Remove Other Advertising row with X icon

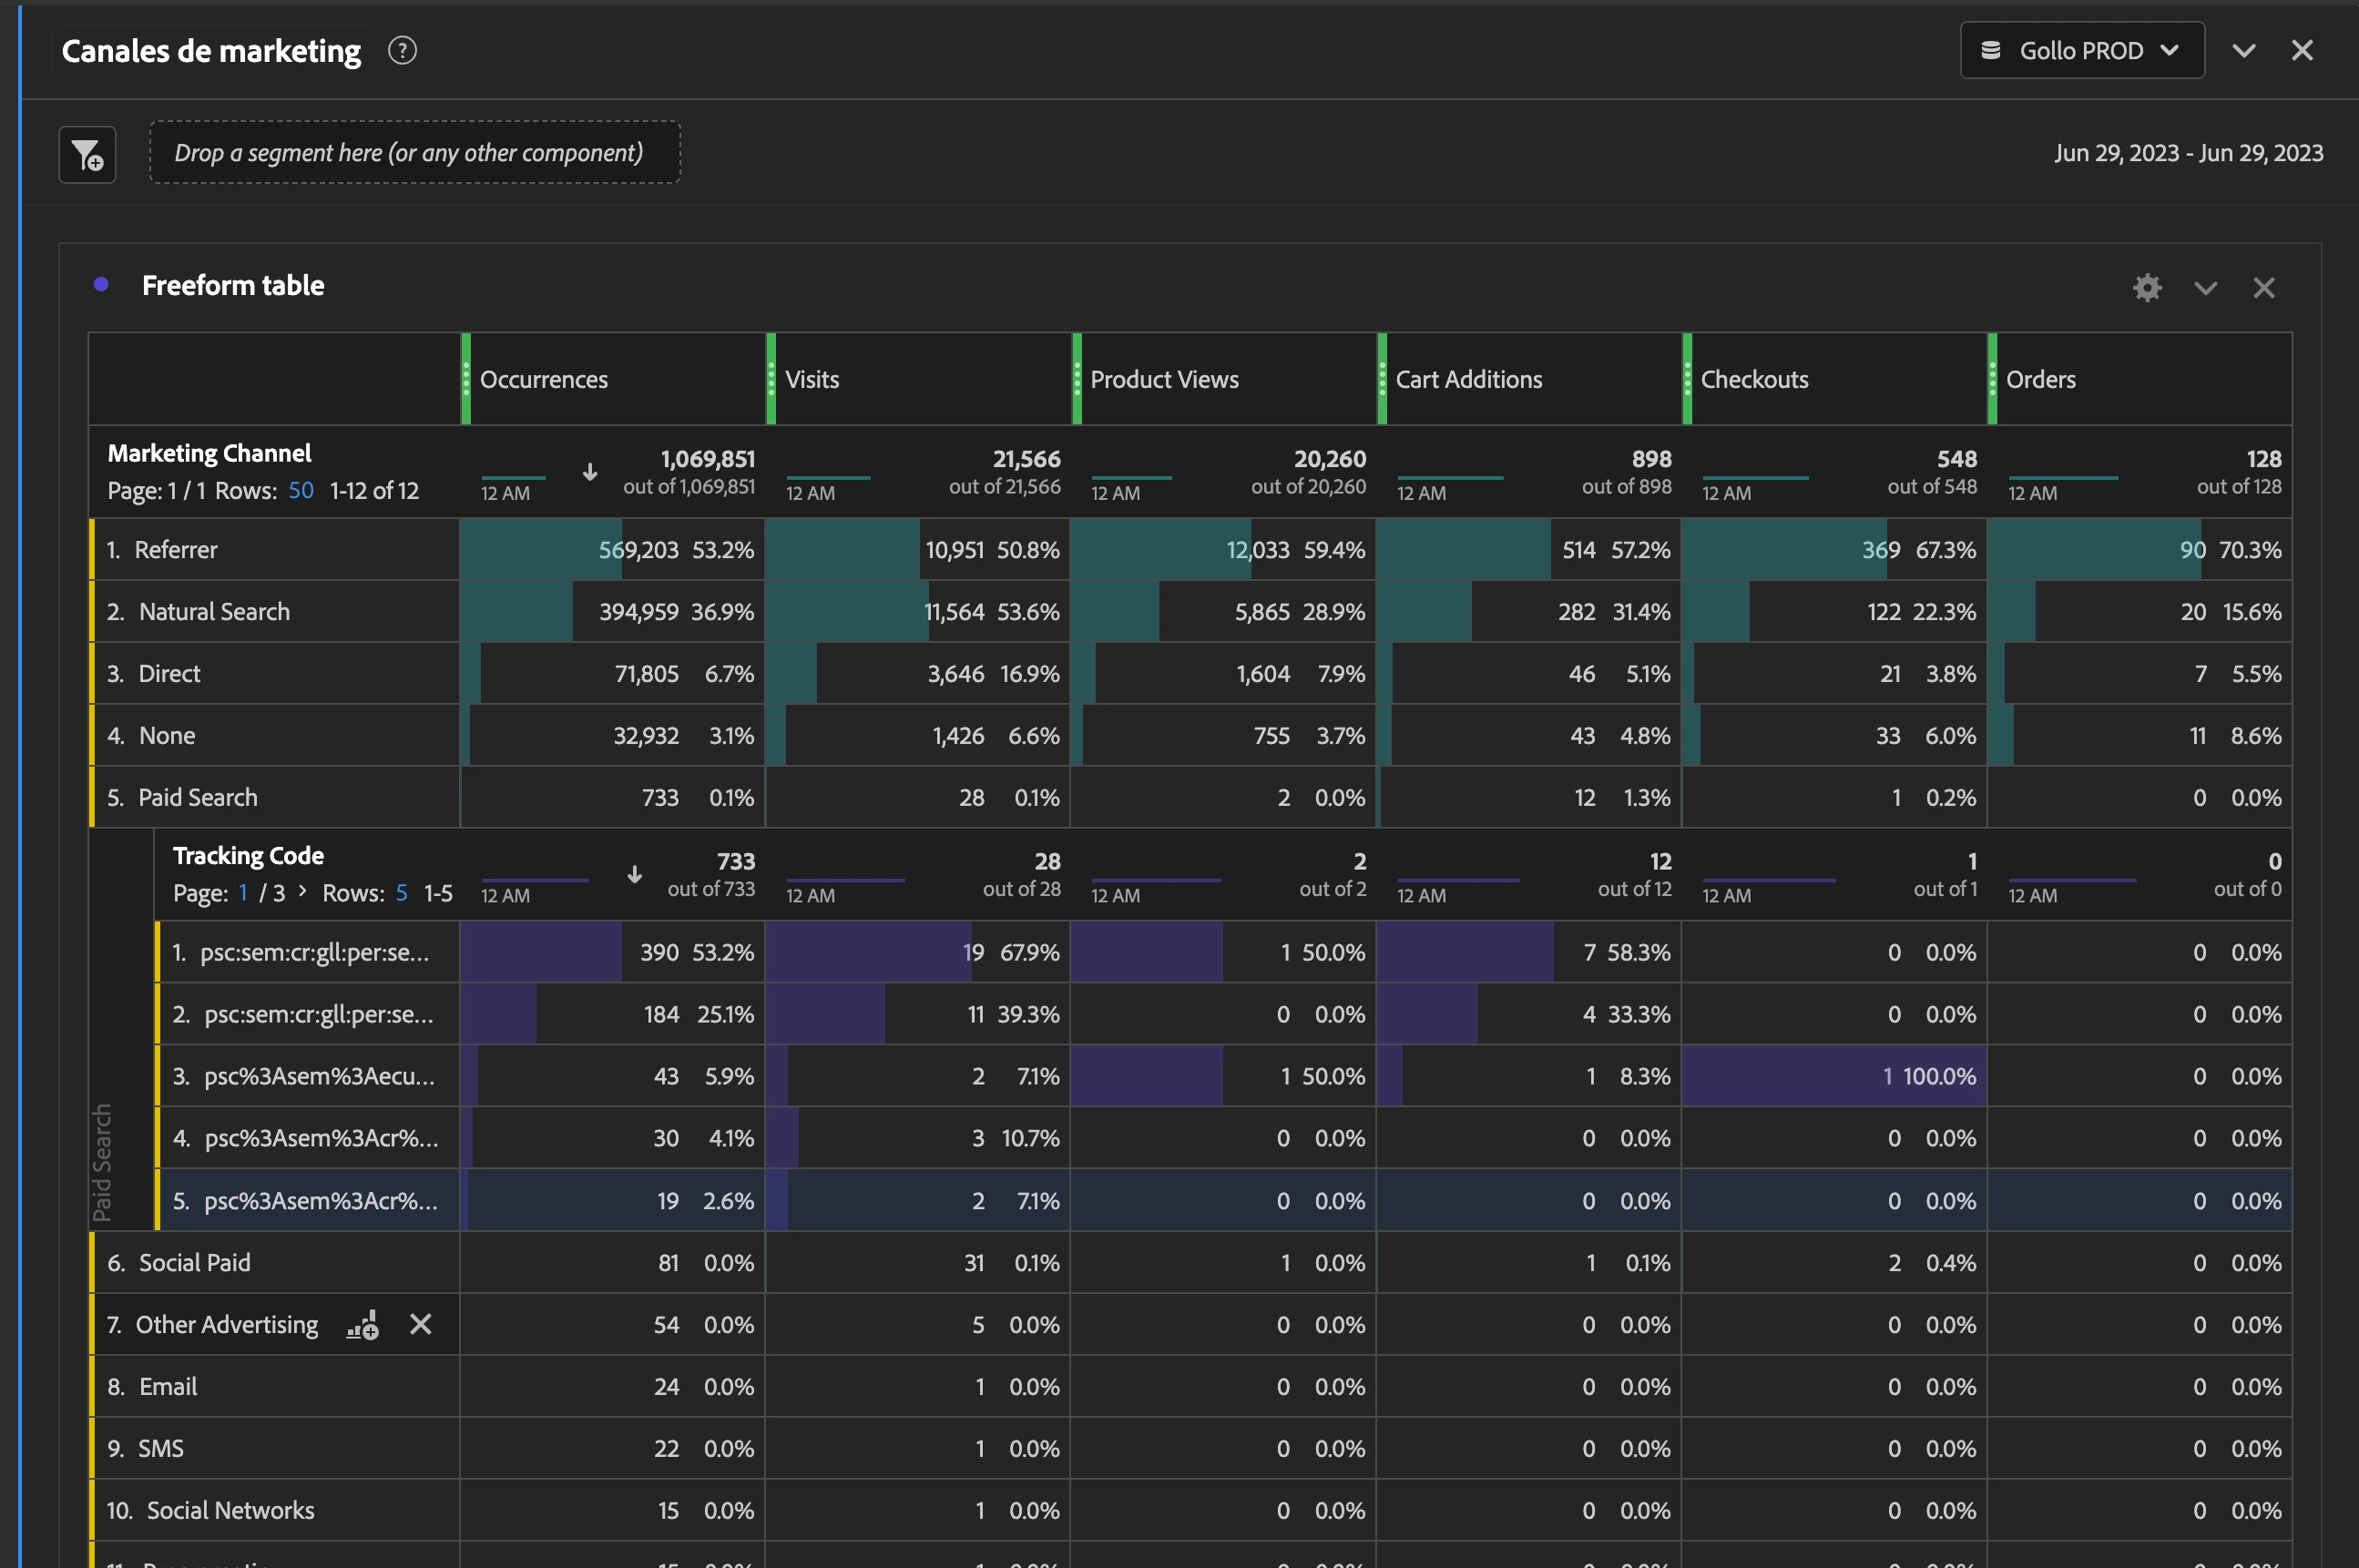[x=421, y=1325]
